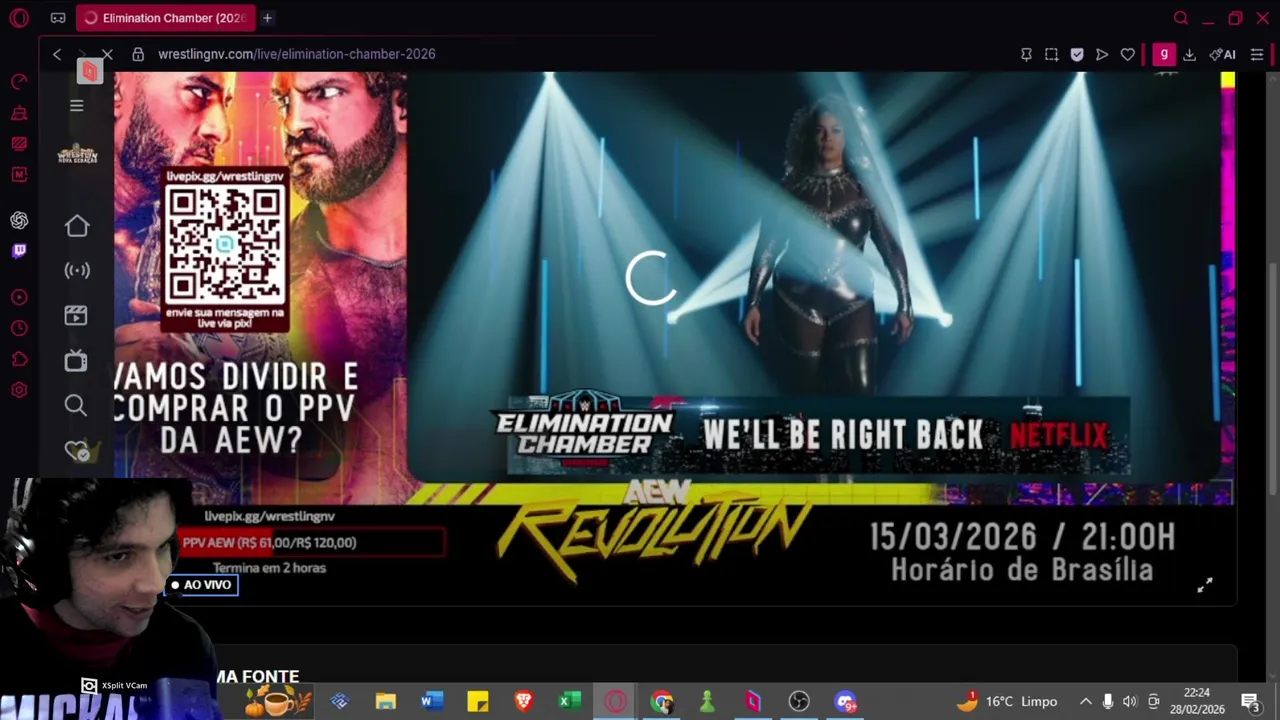Viewport: 1280px width, 720px height.
Task: Open GX Control speedometer in sidebar
Action: pyautogui.click(x=19, y=82)
